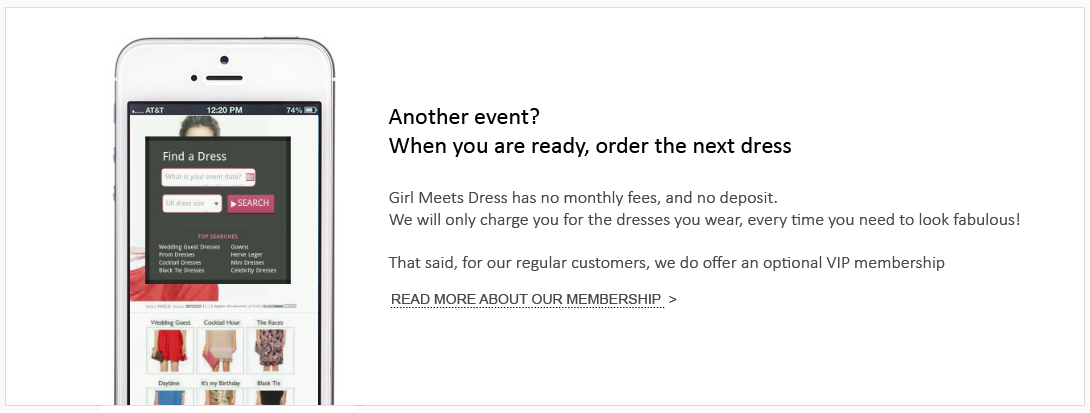The width and height of the screenshot is (1090, 413).
Task: Open the Daytime blue dress thumbnail
Action: coord(170,397)
